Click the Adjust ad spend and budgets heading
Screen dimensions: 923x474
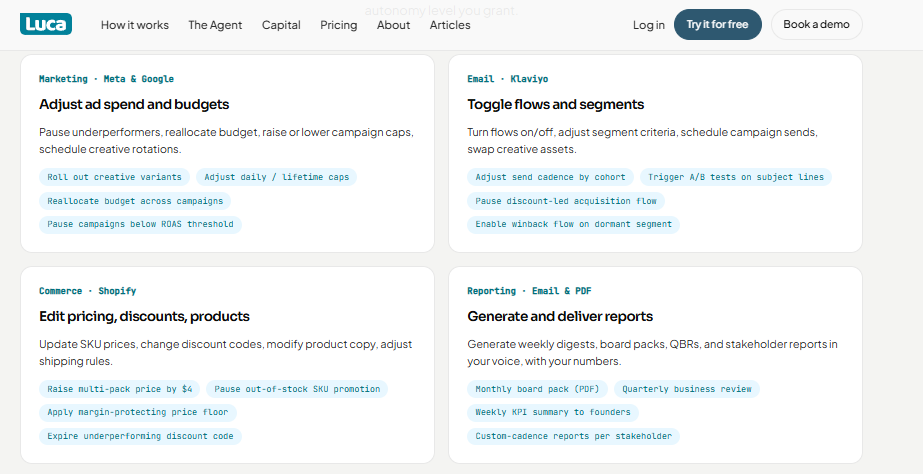[134, 104]
